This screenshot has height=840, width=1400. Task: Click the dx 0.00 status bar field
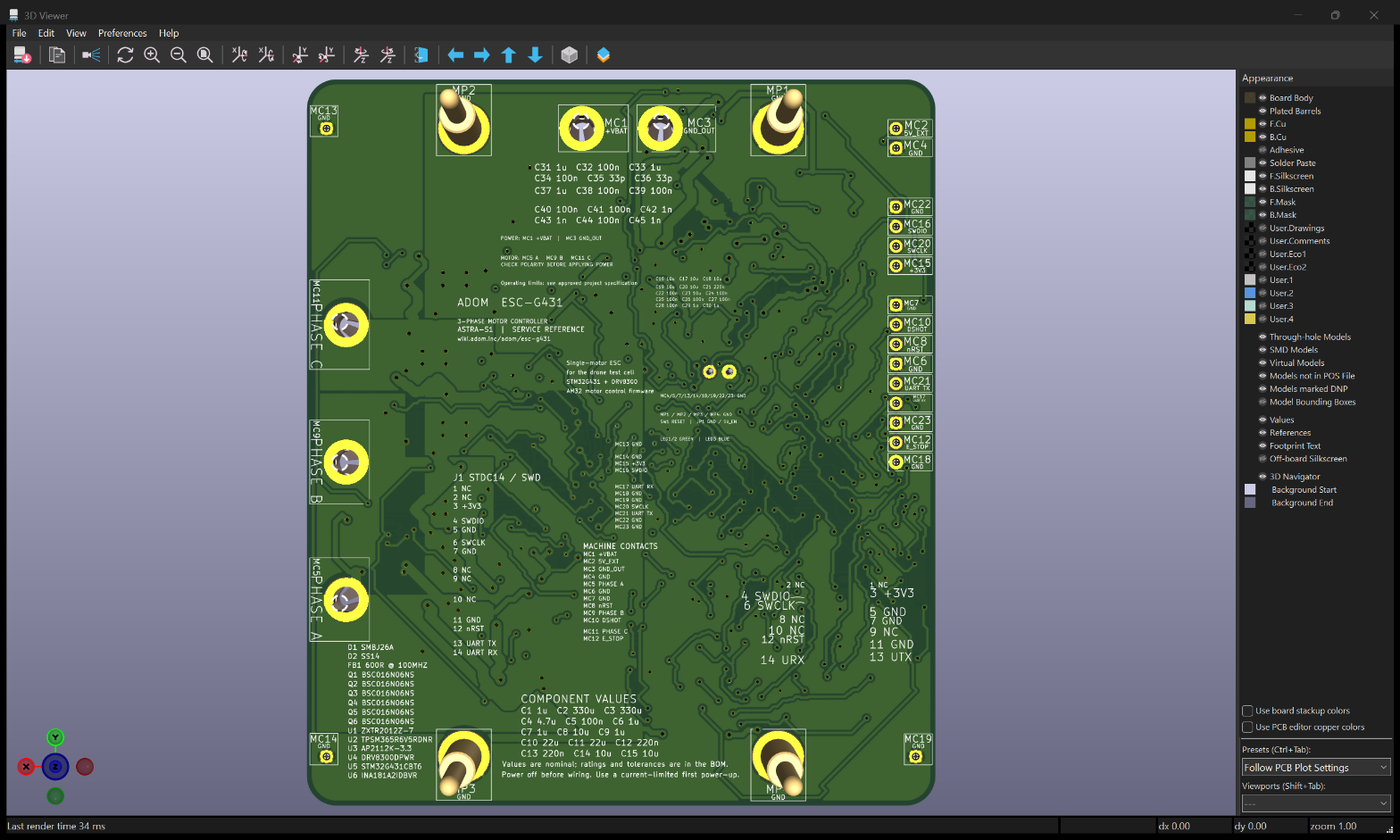click(x=1192, y=827)
